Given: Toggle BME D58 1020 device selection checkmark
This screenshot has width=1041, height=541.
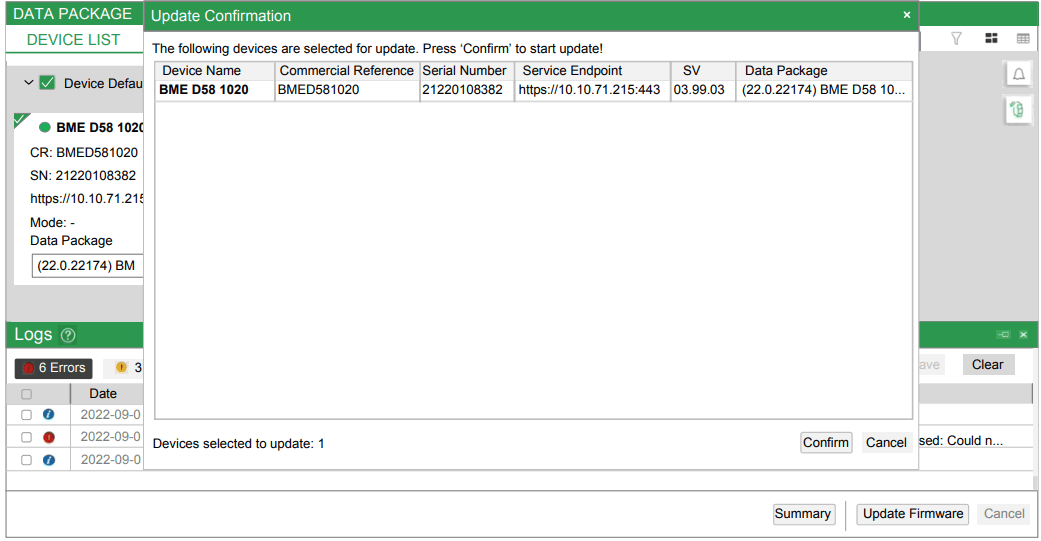Looking at the screenshot, I should click(x=21, y=121).
